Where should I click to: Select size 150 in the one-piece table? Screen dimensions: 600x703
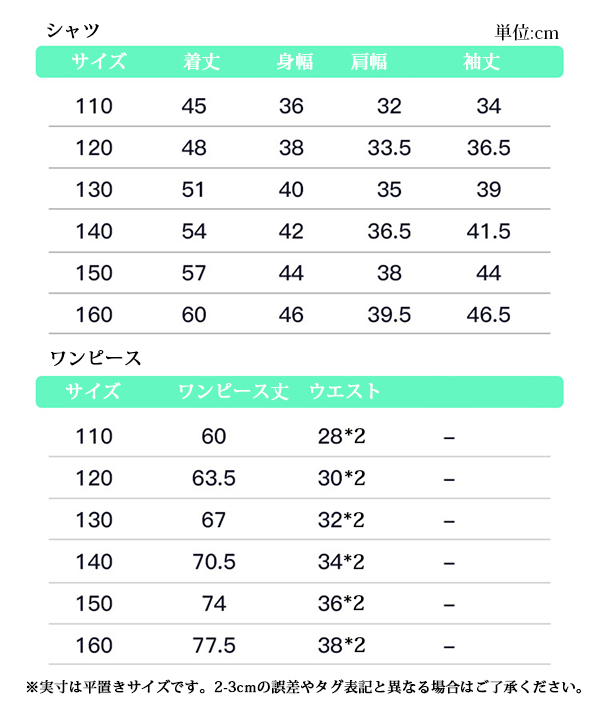click(94, 605)
